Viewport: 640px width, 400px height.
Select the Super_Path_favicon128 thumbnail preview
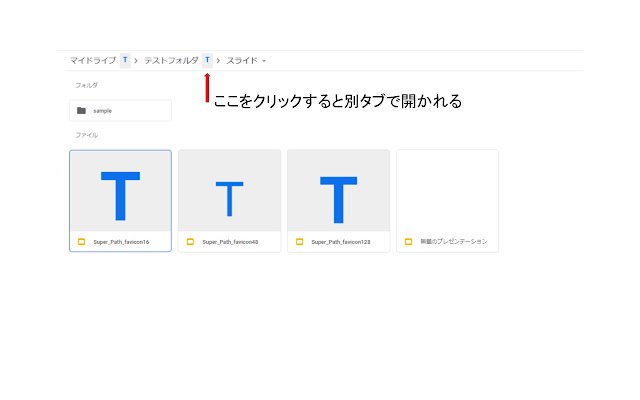point(338,191)
